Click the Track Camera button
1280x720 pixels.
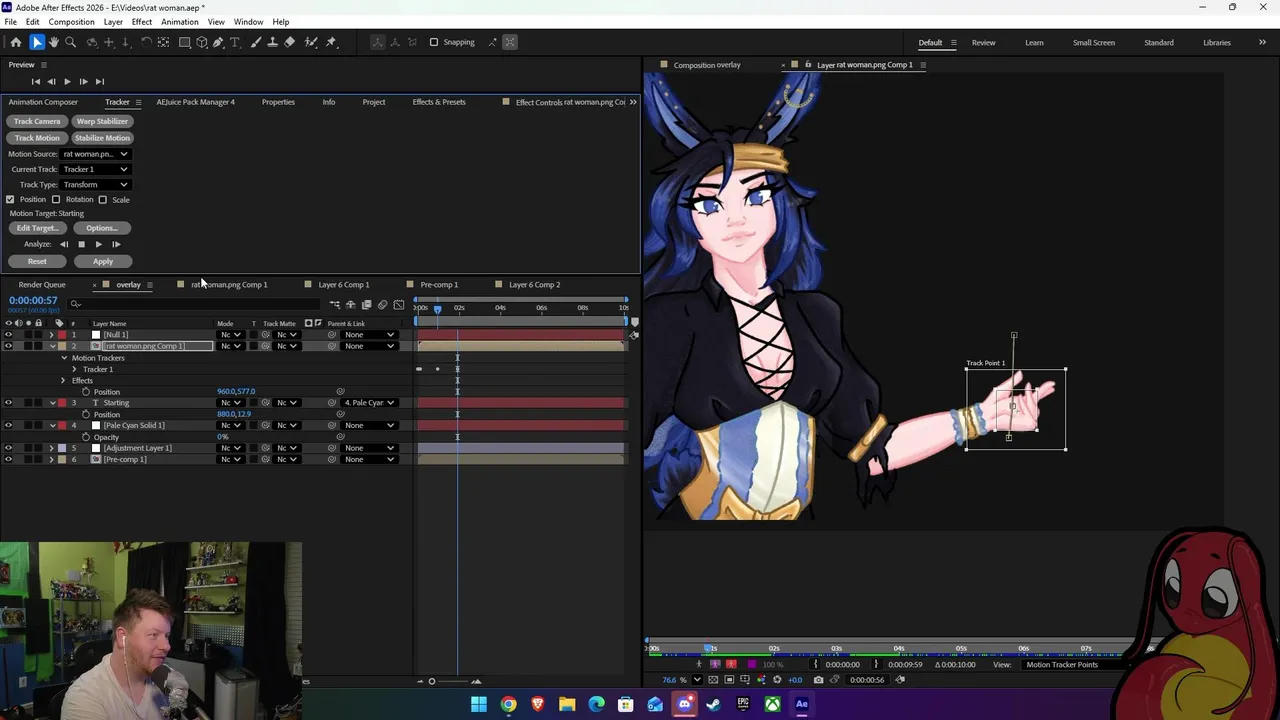[37, 122]
